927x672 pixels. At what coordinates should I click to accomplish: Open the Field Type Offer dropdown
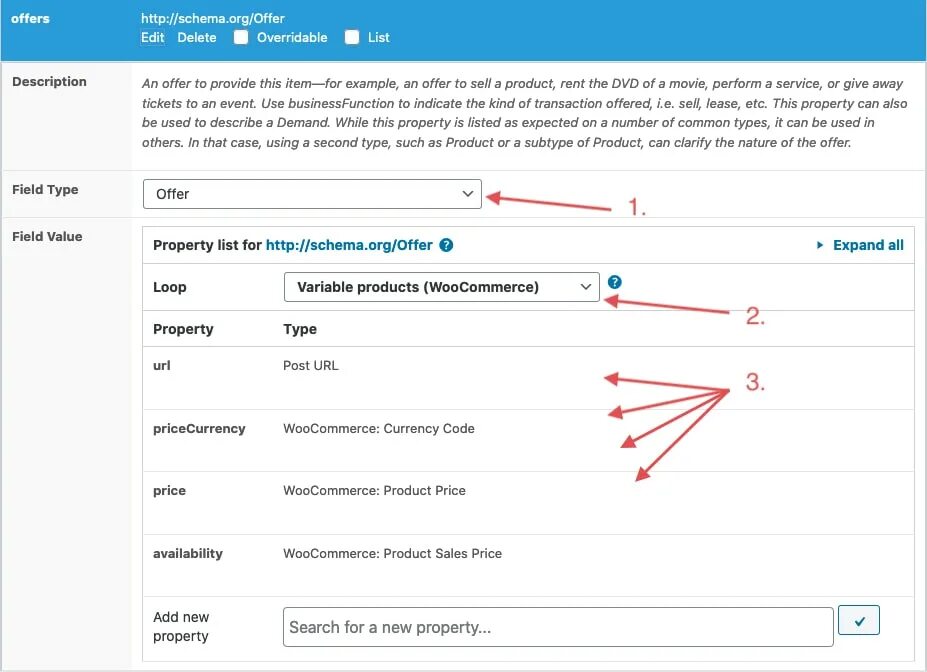pos(312,194)
